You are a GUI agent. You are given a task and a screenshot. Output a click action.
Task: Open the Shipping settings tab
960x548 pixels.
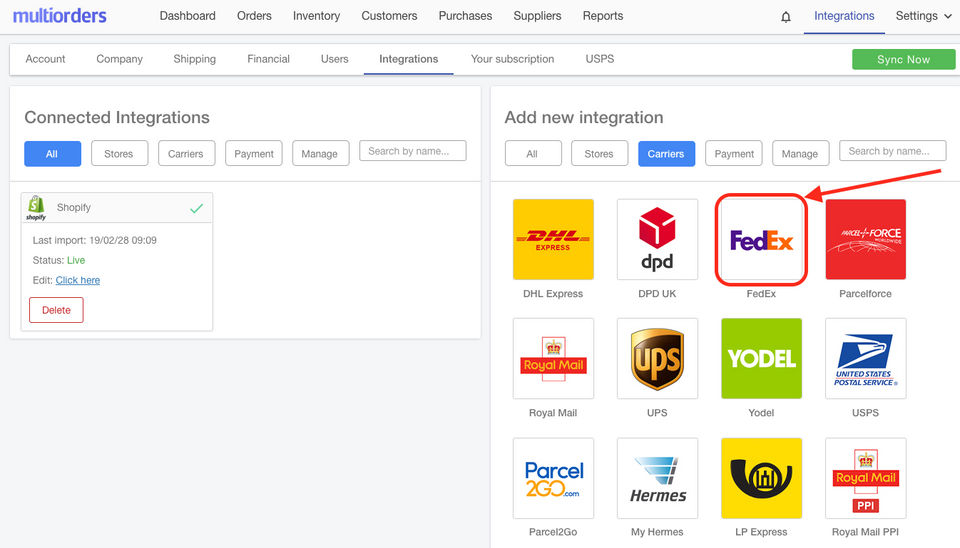(195, 59)
